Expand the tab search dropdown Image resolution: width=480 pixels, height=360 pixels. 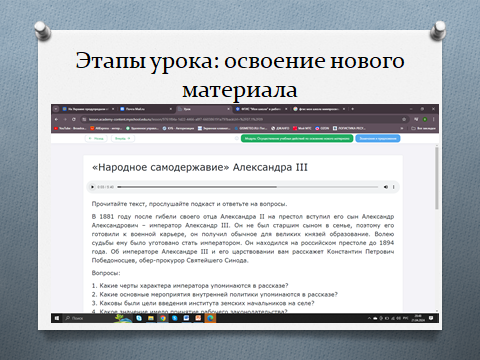click(56, 109)
